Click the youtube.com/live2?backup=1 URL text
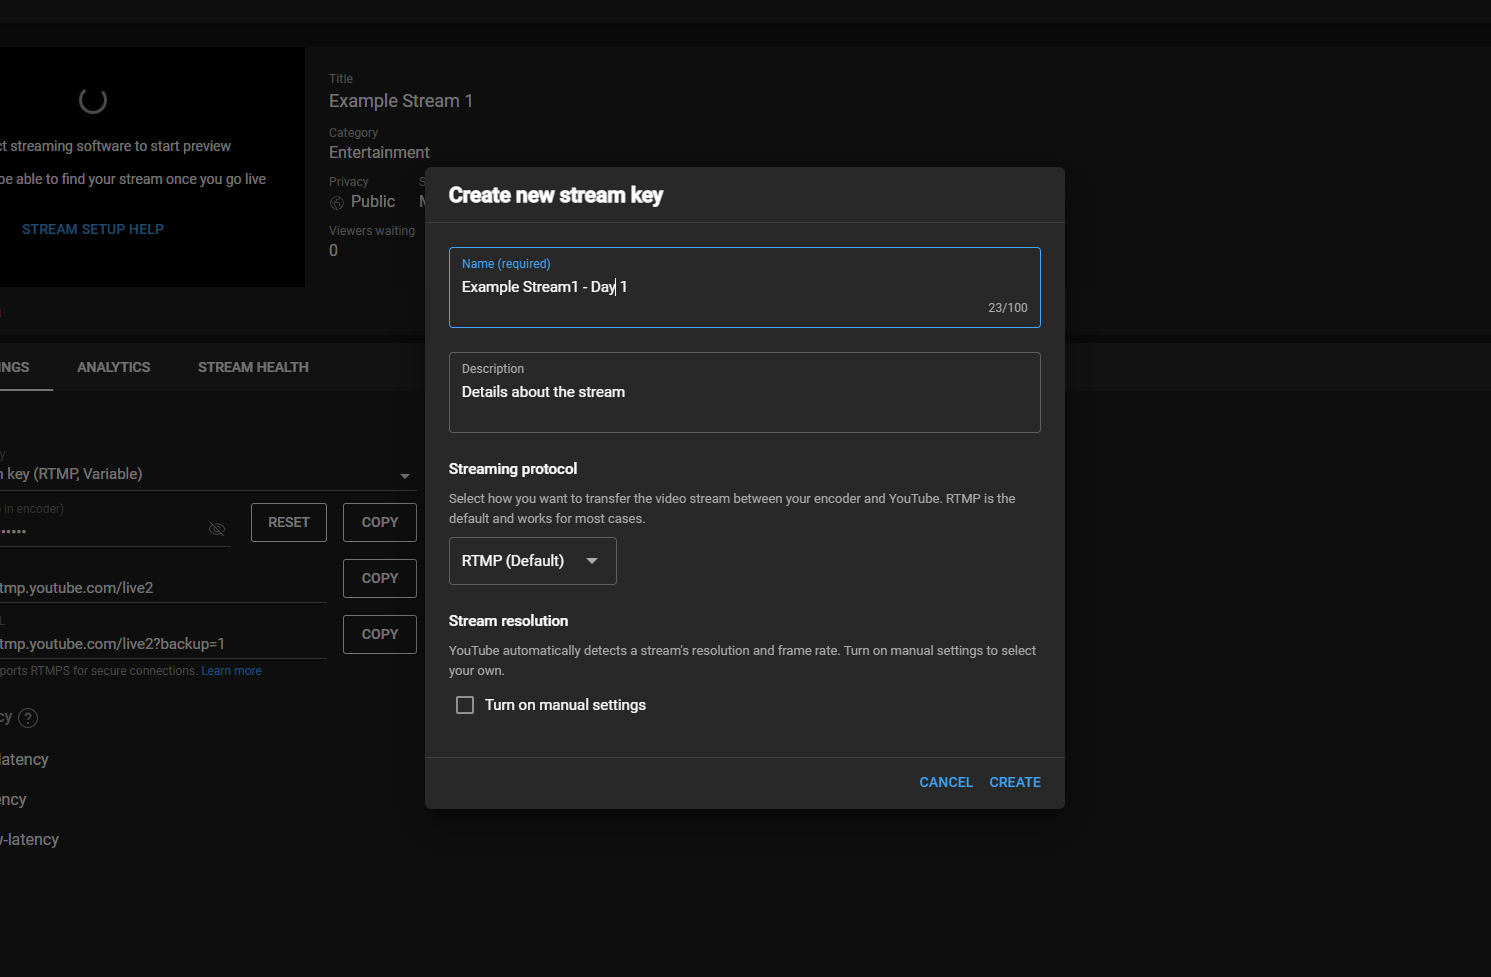 coord(112,644)
